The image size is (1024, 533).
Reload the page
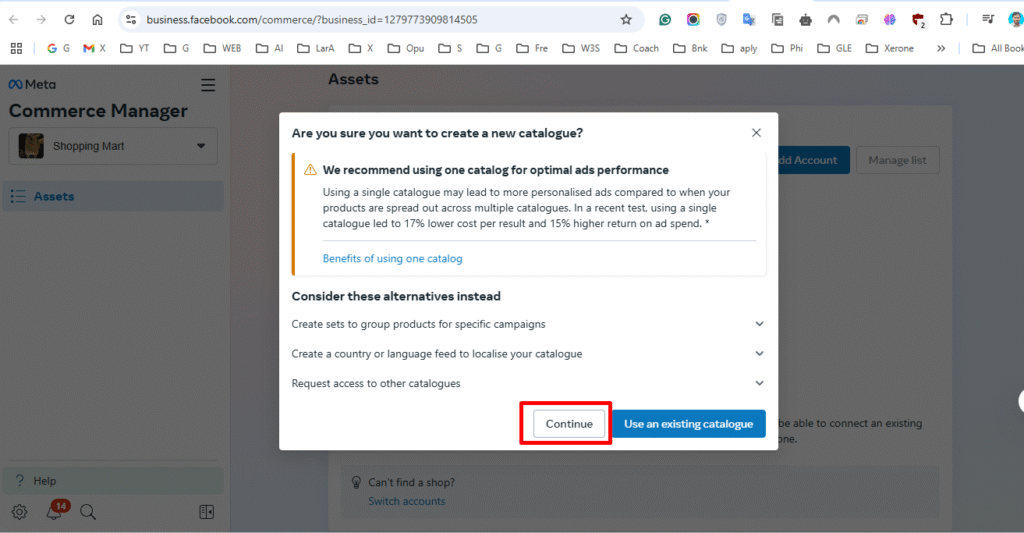coord(69,20)
